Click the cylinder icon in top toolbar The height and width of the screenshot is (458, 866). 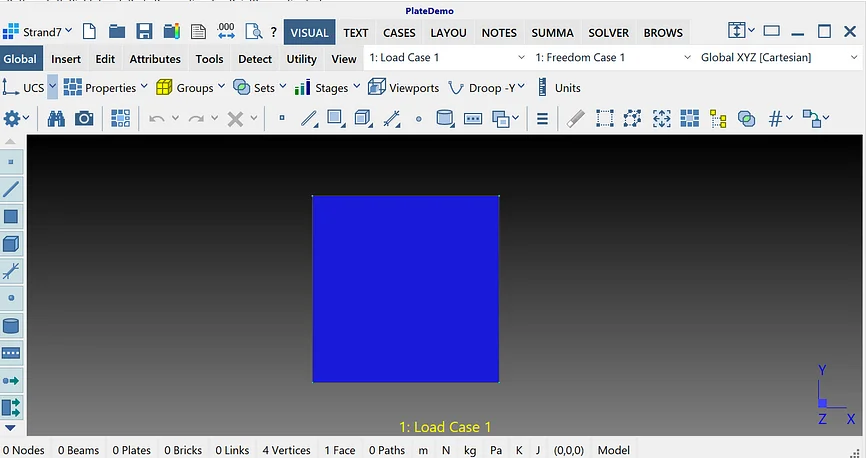tap(445, 118)
